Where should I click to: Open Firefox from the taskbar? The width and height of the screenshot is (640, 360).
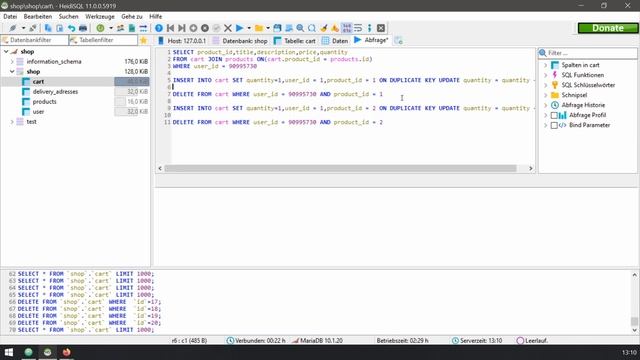[66, 352]
